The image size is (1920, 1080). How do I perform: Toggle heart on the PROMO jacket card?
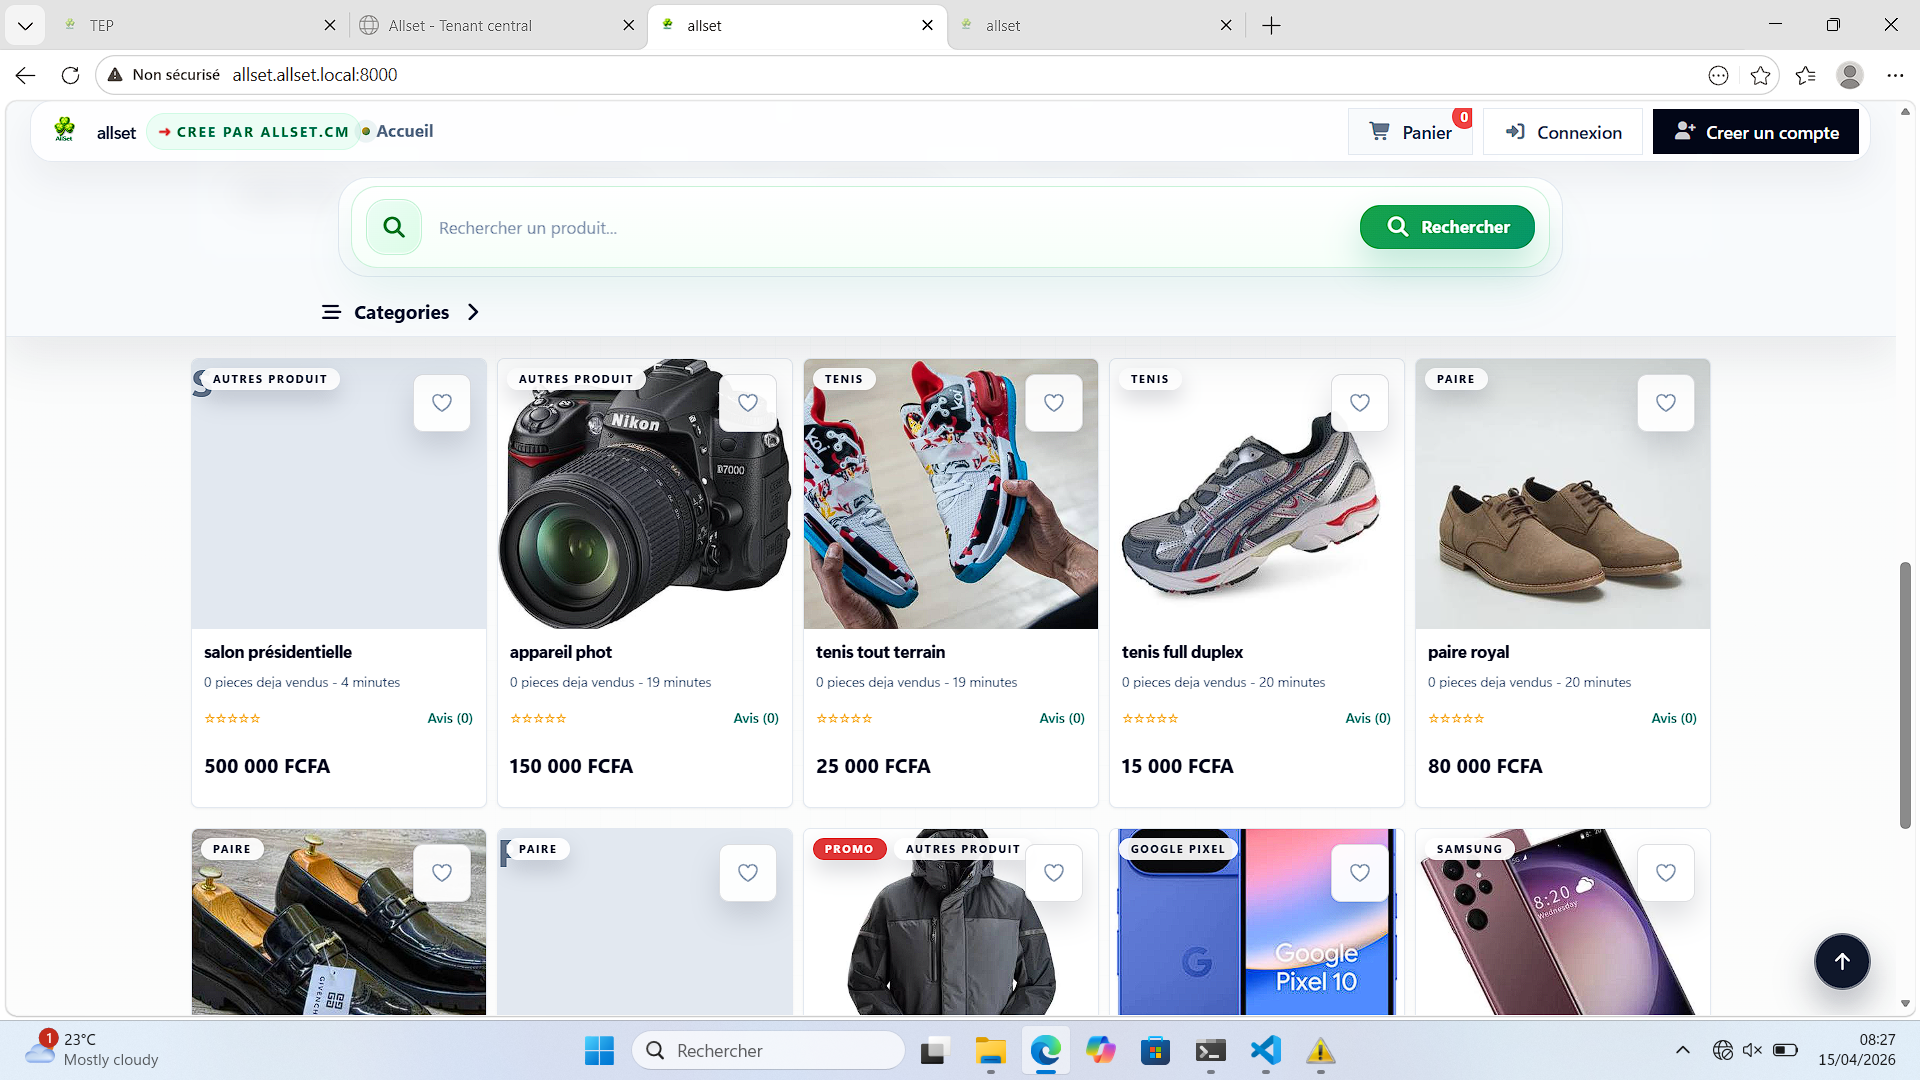tap(1054, 873)
